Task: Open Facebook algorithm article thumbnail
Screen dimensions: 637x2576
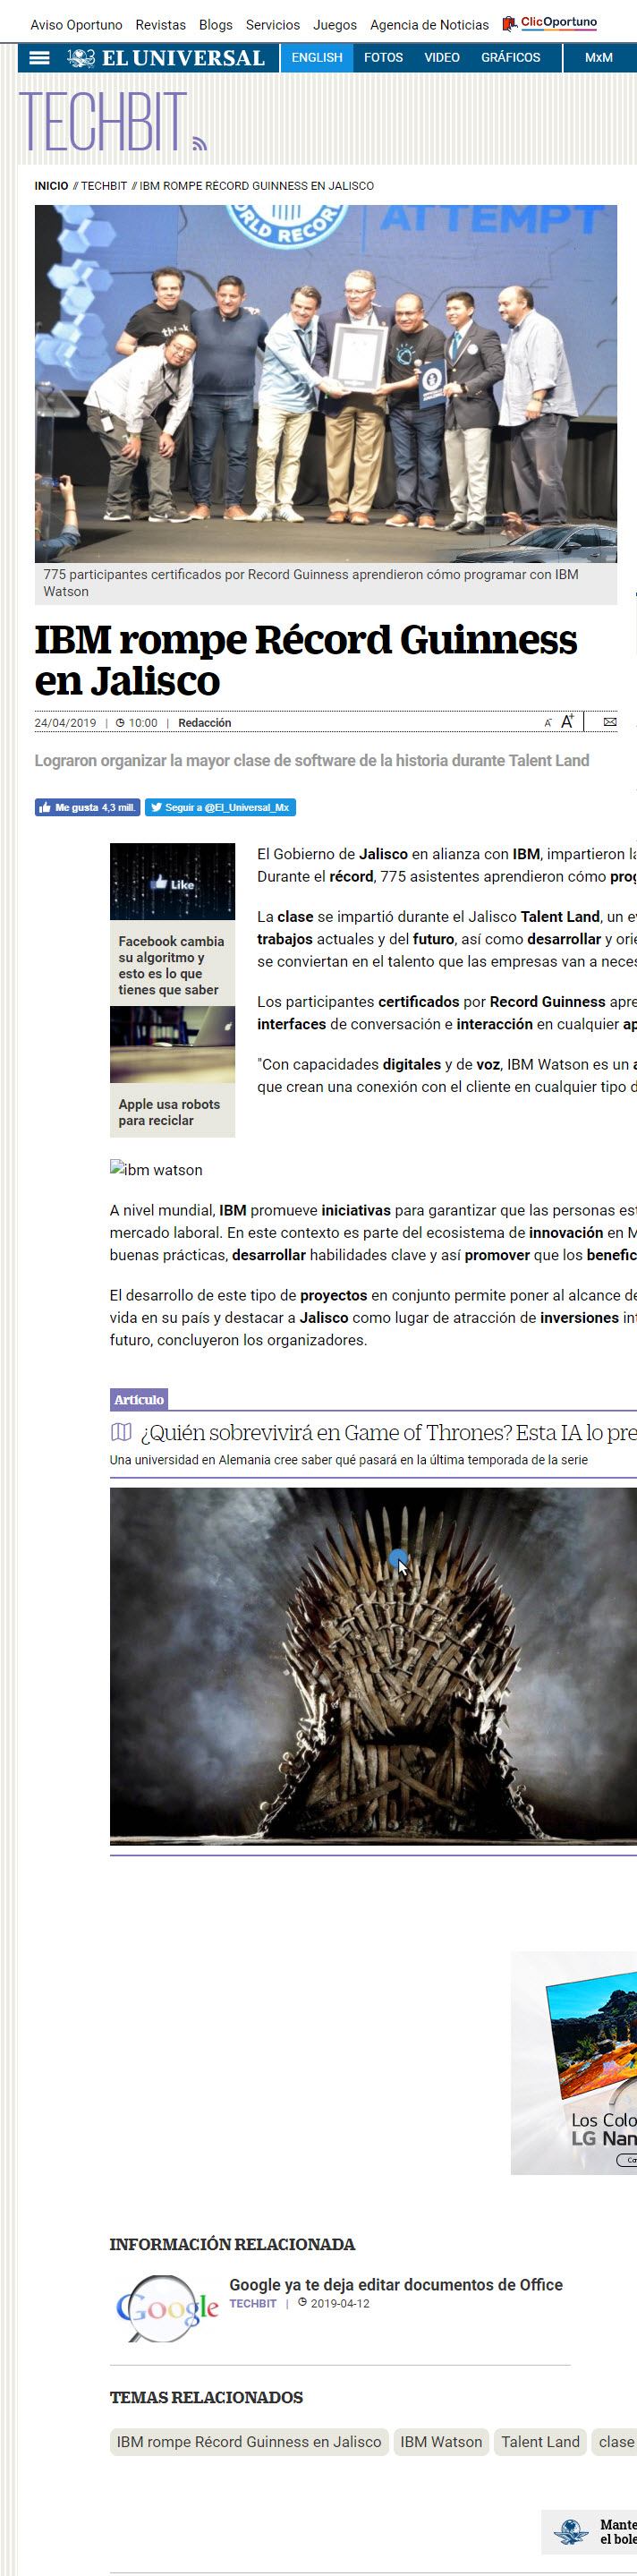Action: pyautogui.click(x=172, y=881)
